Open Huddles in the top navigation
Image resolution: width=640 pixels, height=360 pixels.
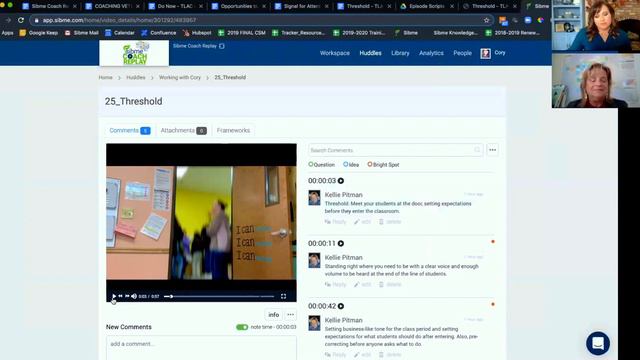pyautogui.click(x=370, y=53)
